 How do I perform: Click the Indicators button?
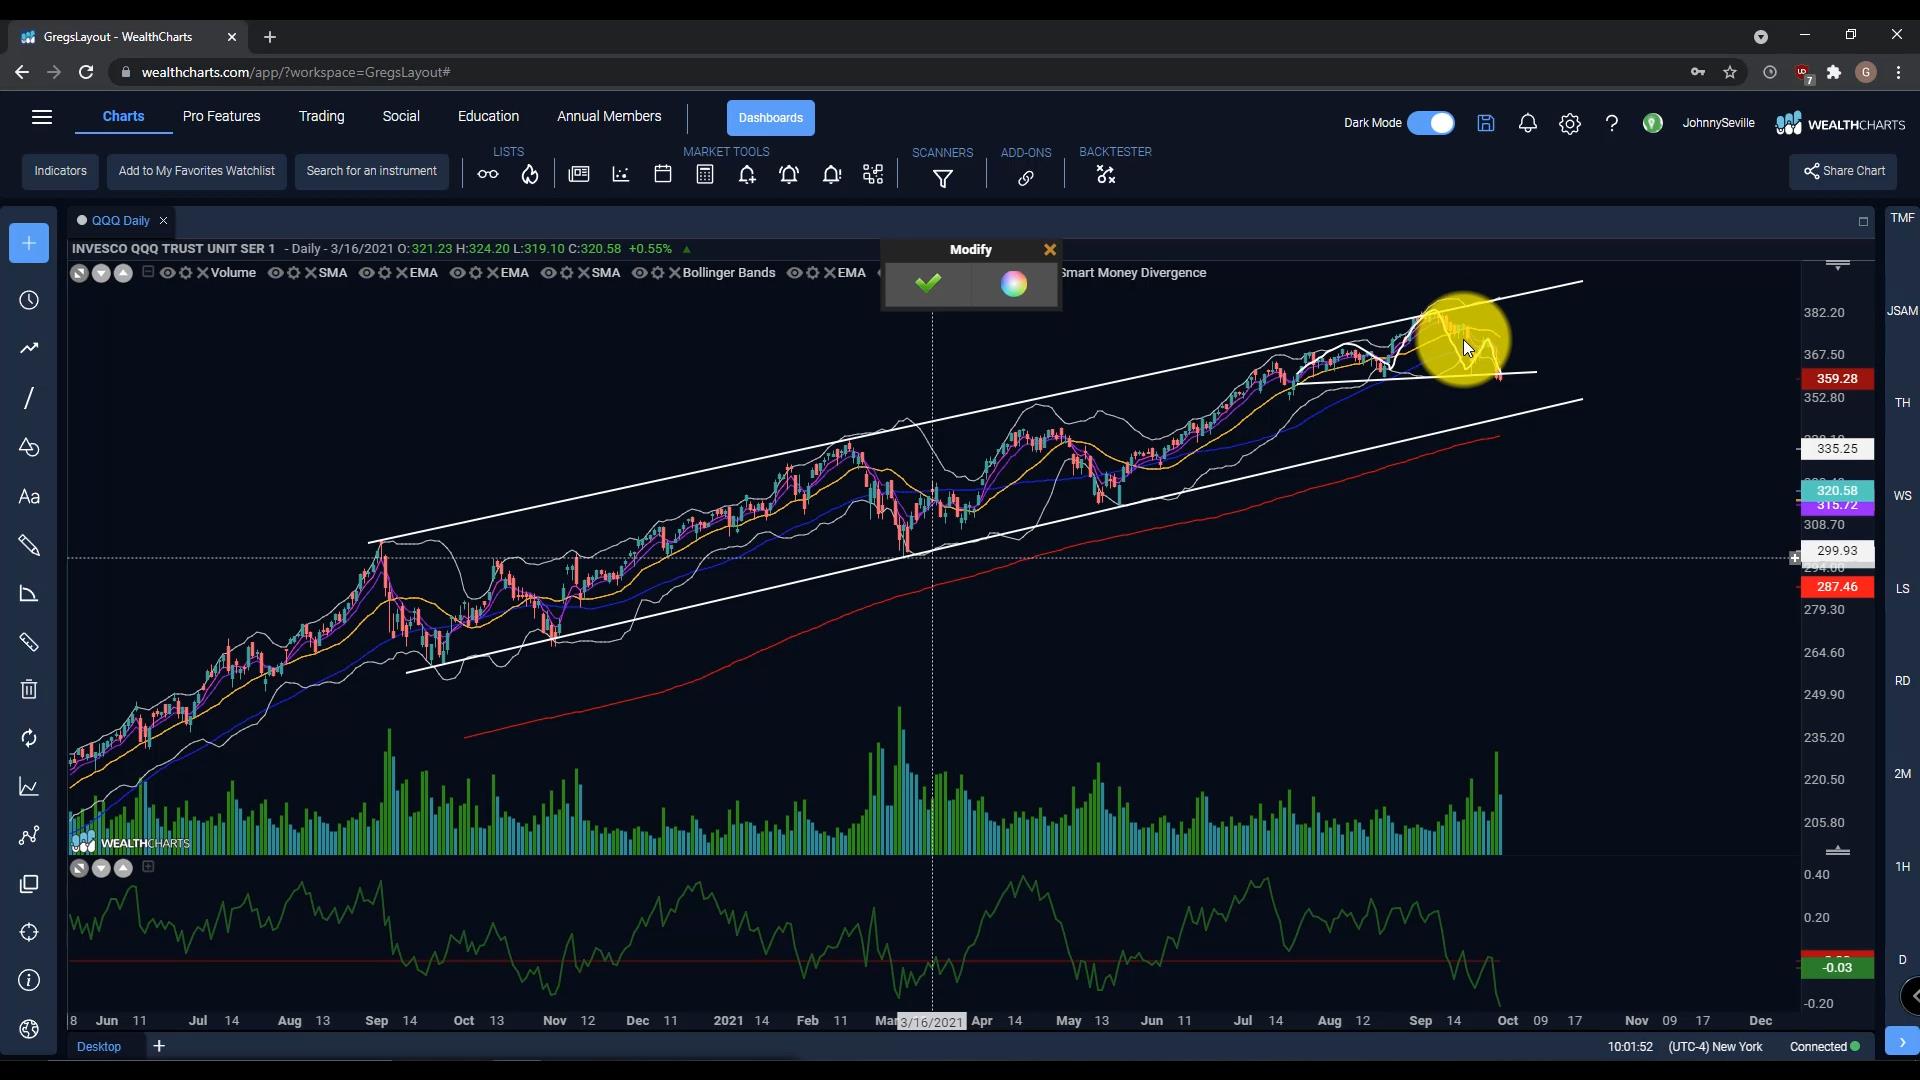[60, 171]
